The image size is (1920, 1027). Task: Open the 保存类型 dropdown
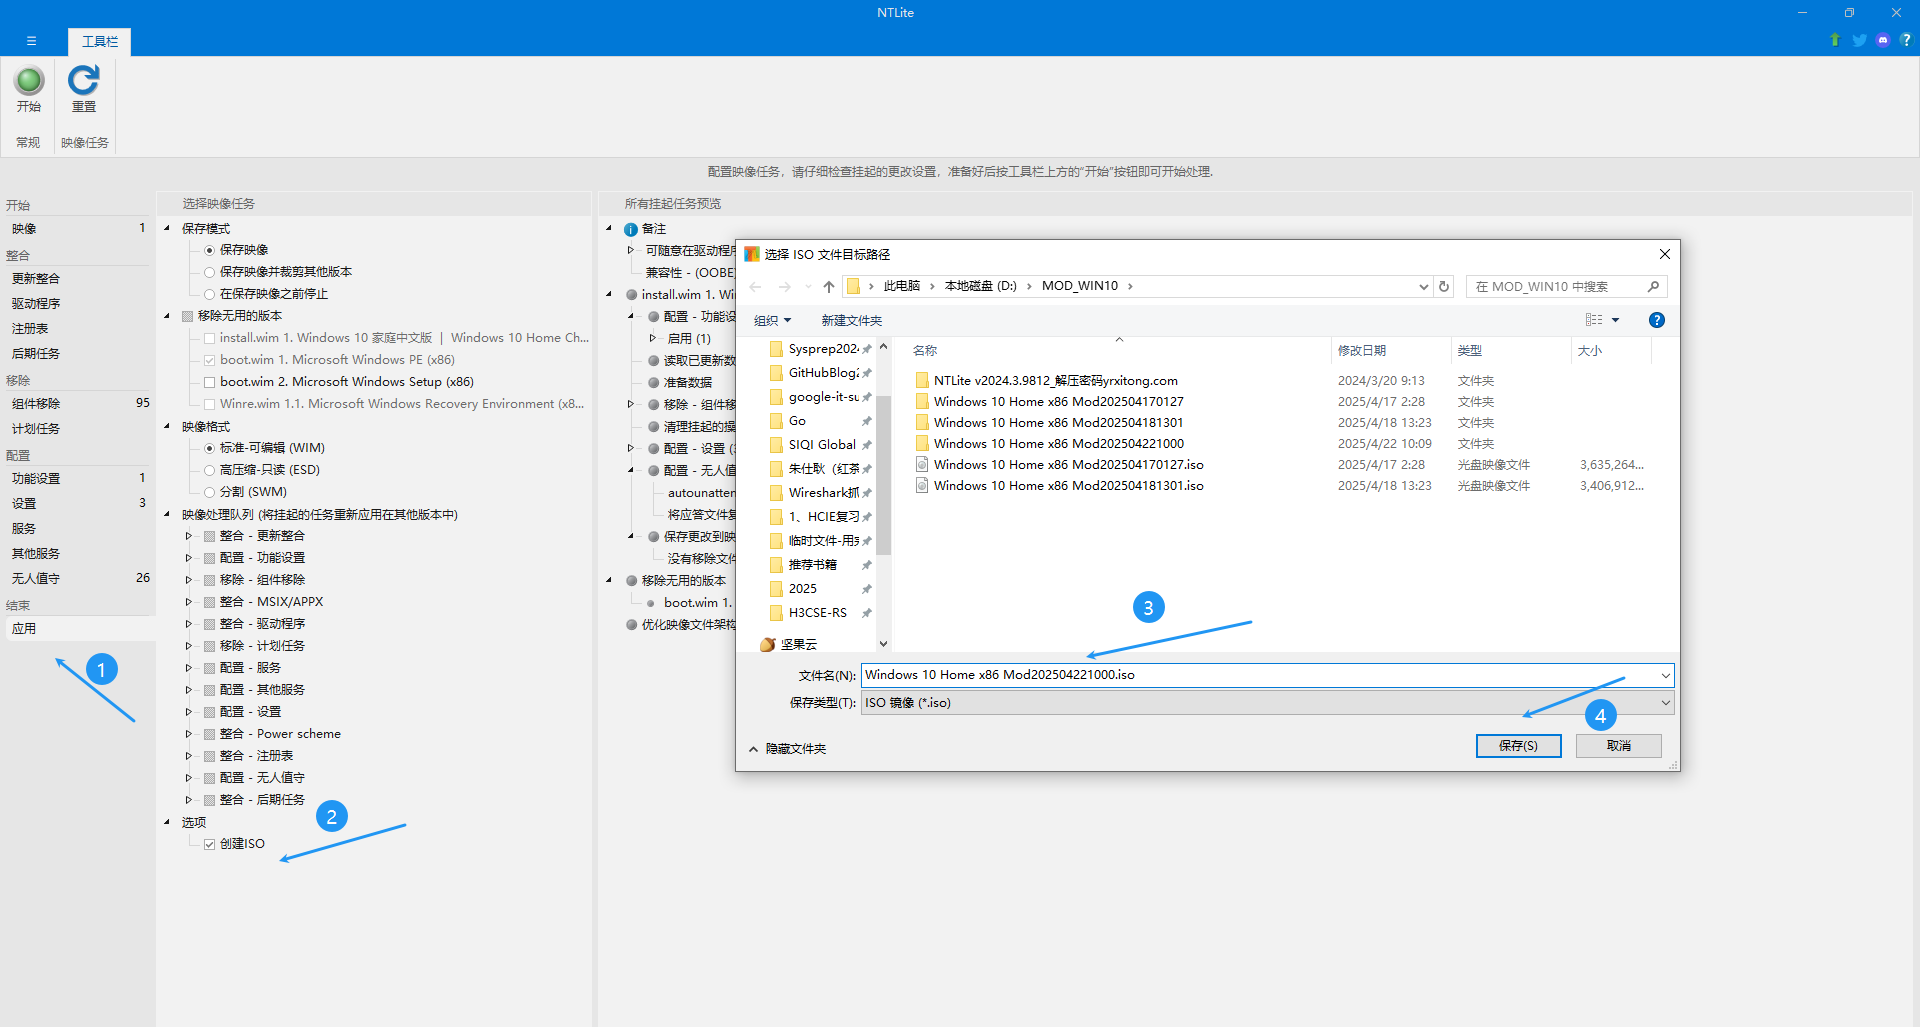click(1665, 703)
